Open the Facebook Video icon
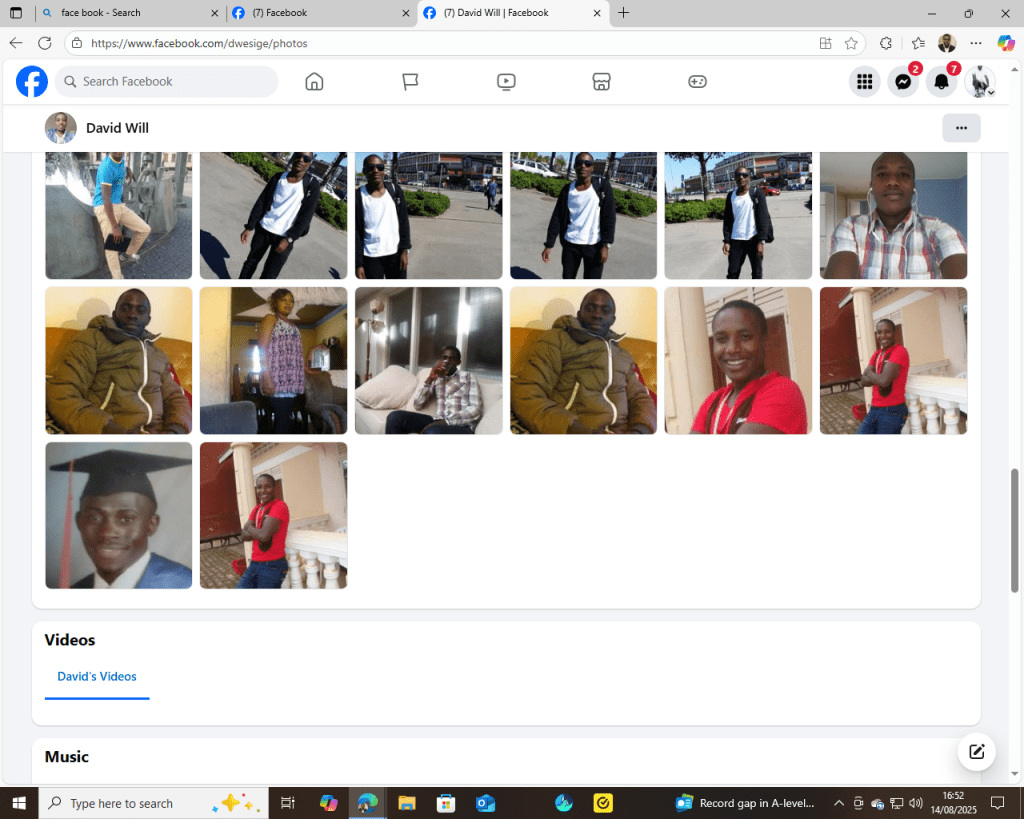 [506, 82]
